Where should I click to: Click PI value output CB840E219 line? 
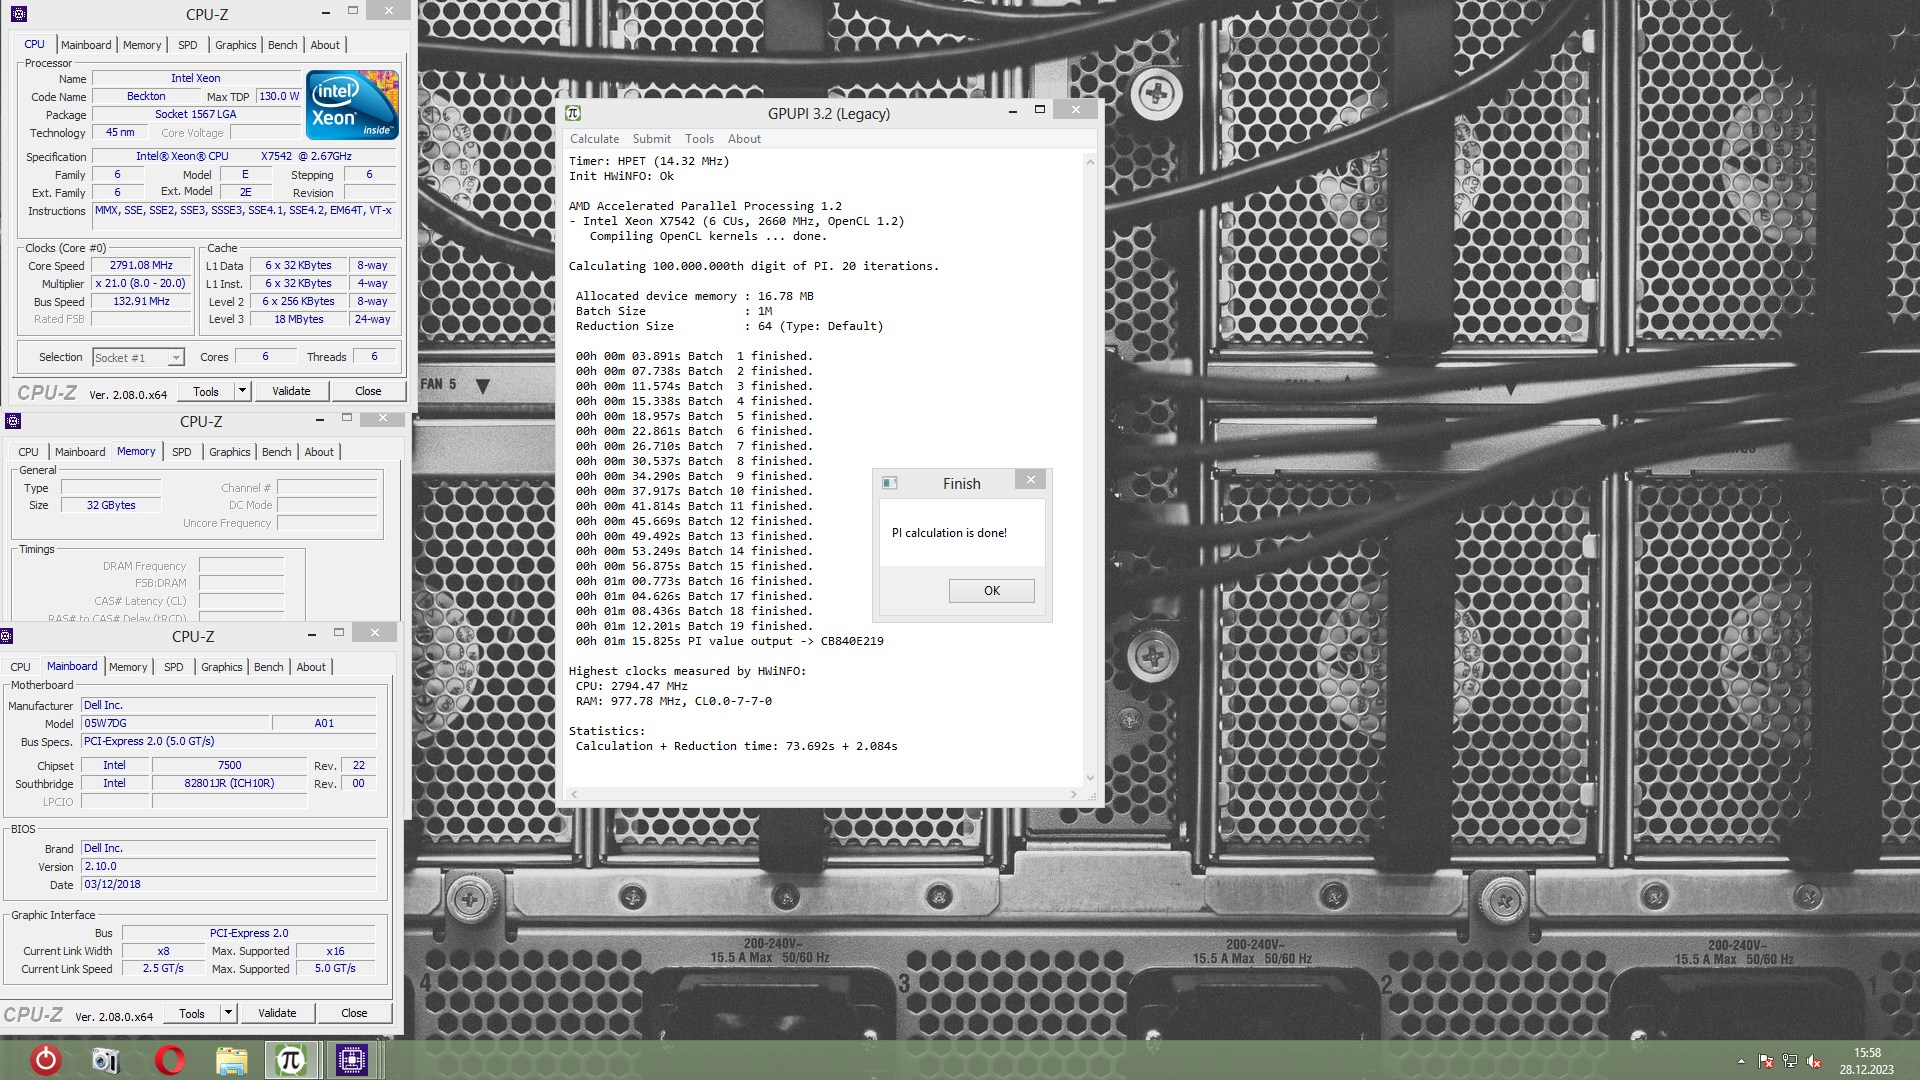coord(729,642)
